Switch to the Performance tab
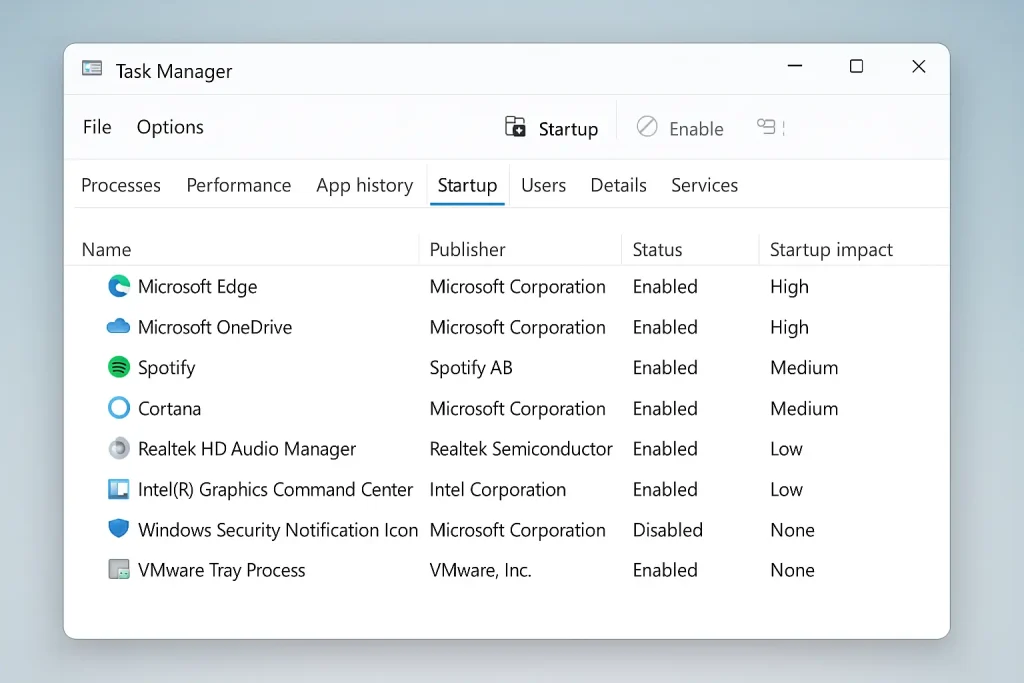1024x683 pixels. click(238, 185)
